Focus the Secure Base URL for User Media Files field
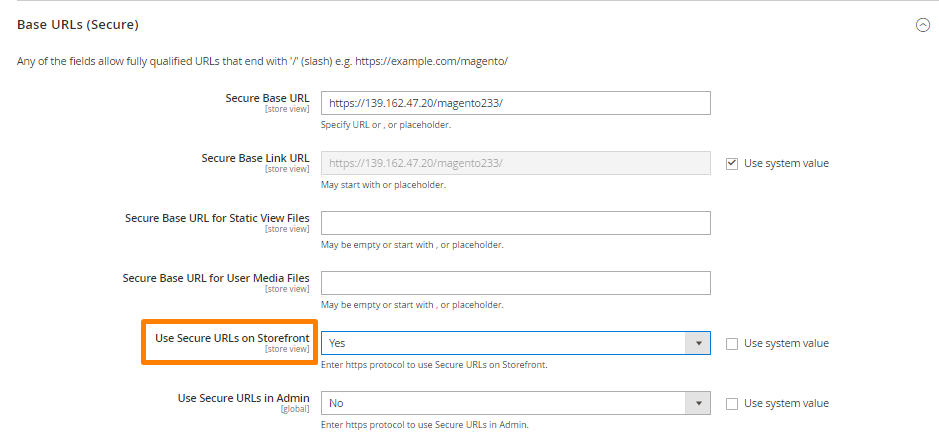 [516, 283]
